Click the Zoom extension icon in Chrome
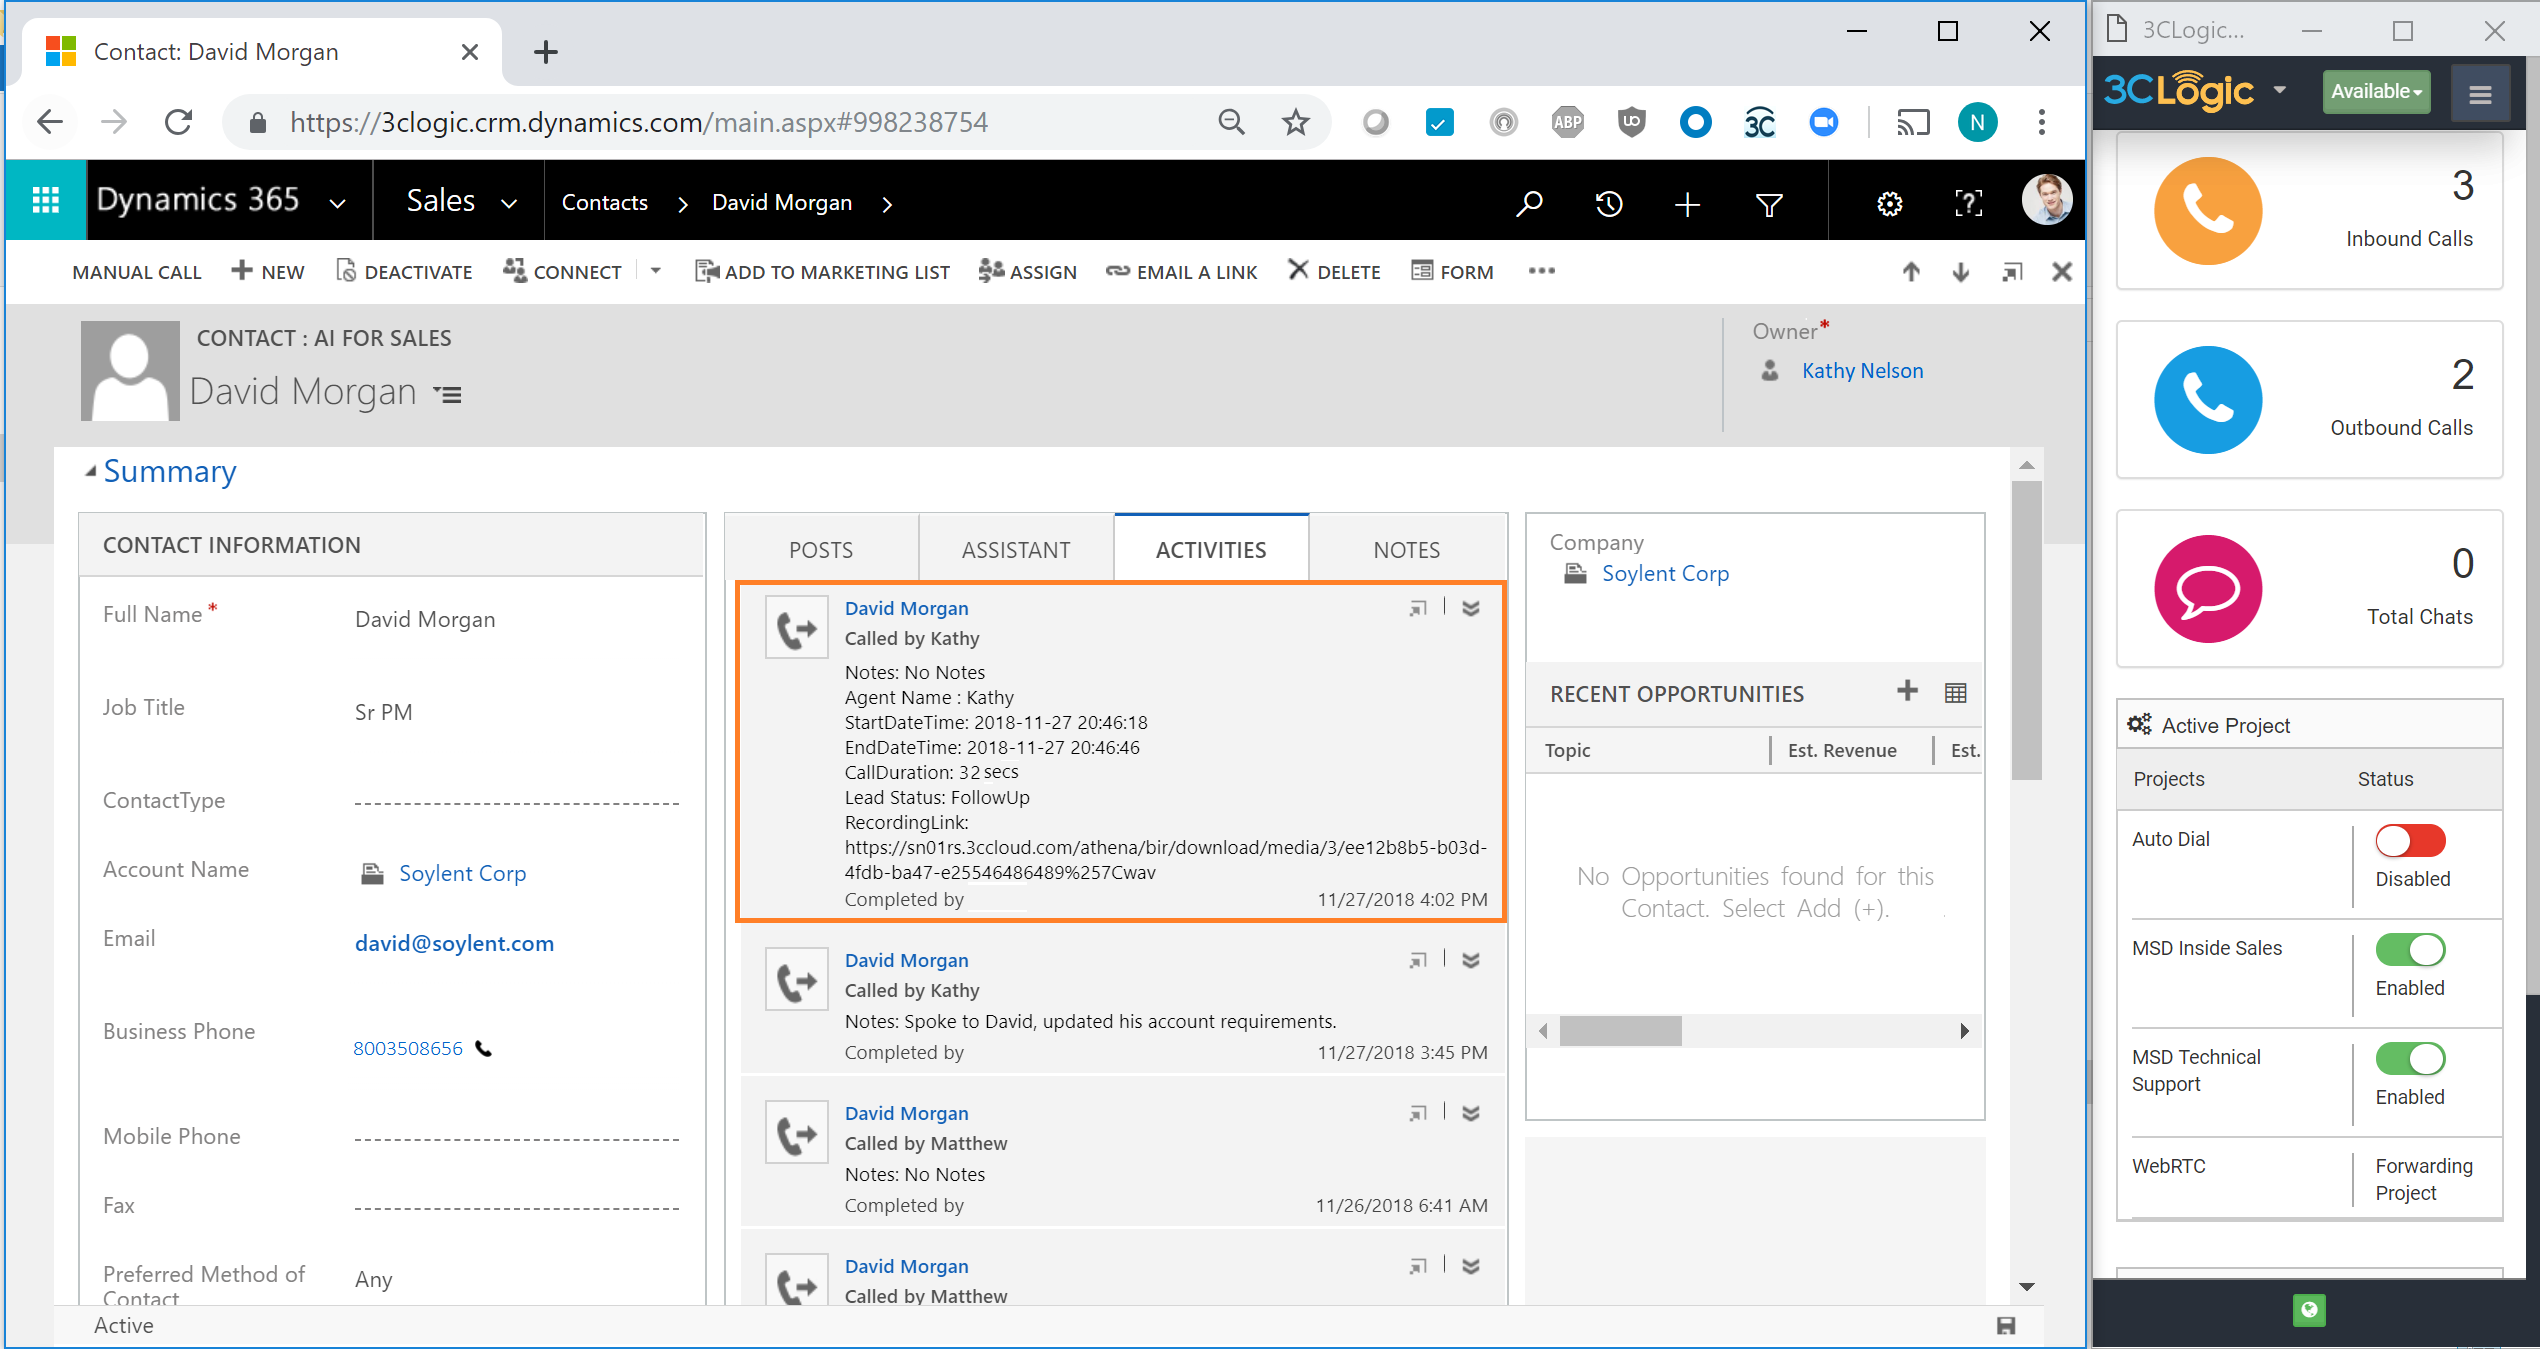The width and height of the screenshot is (2540, 1349). 1824,123
